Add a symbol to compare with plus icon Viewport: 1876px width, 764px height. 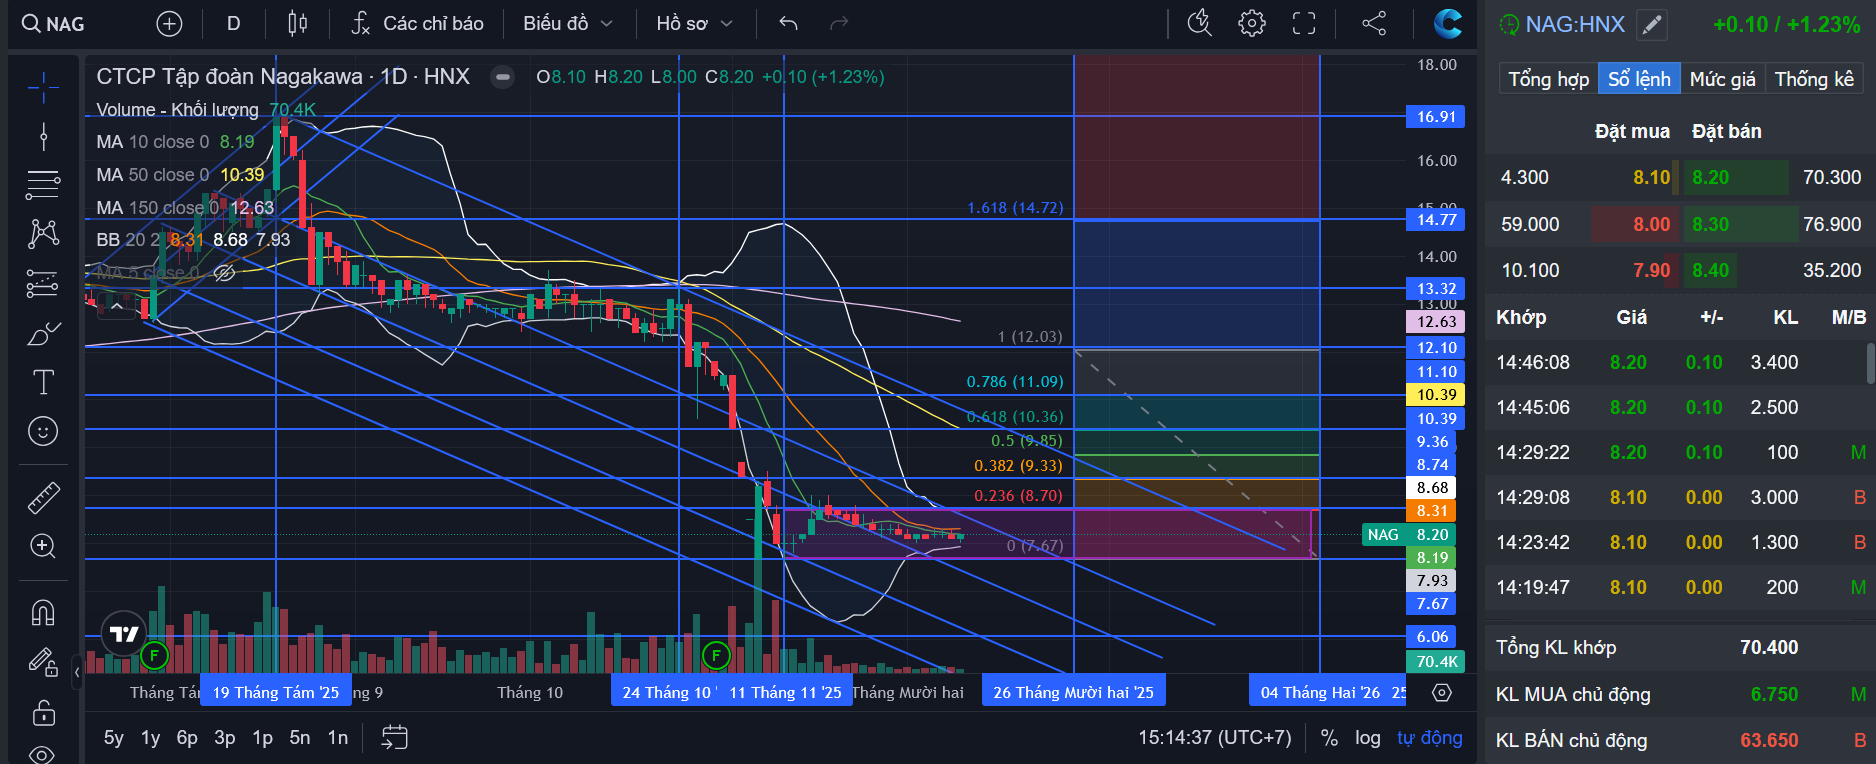point(170,24)
